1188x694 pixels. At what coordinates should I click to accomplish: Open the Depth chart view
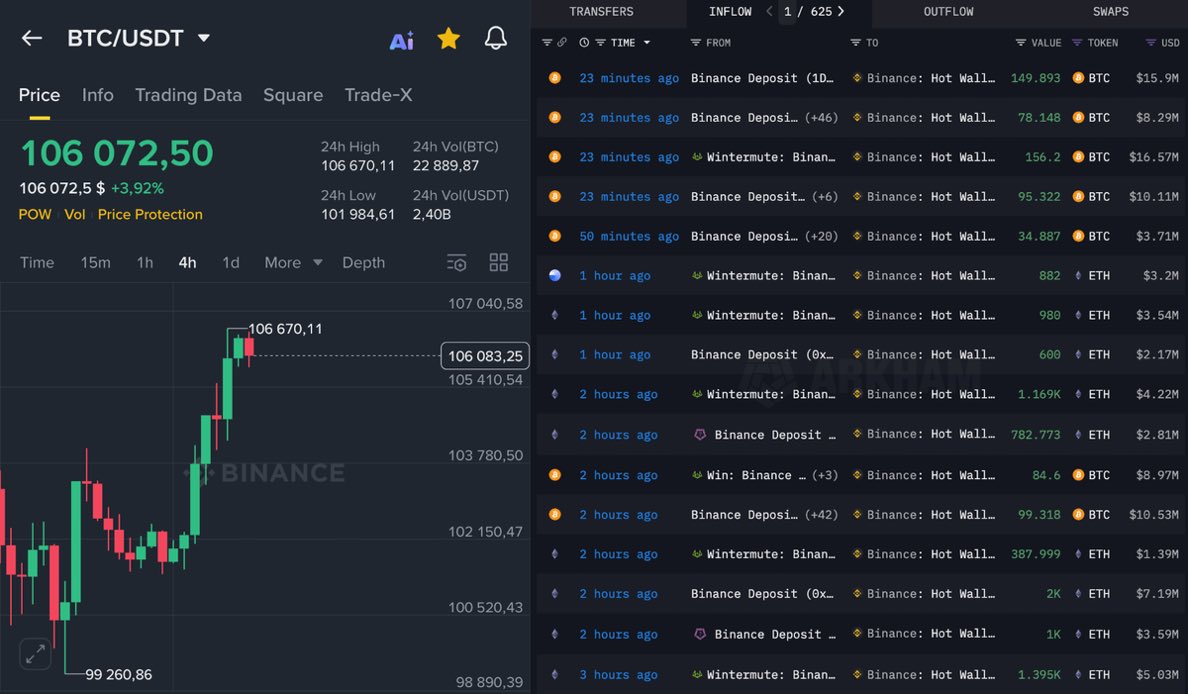(364, 262)
